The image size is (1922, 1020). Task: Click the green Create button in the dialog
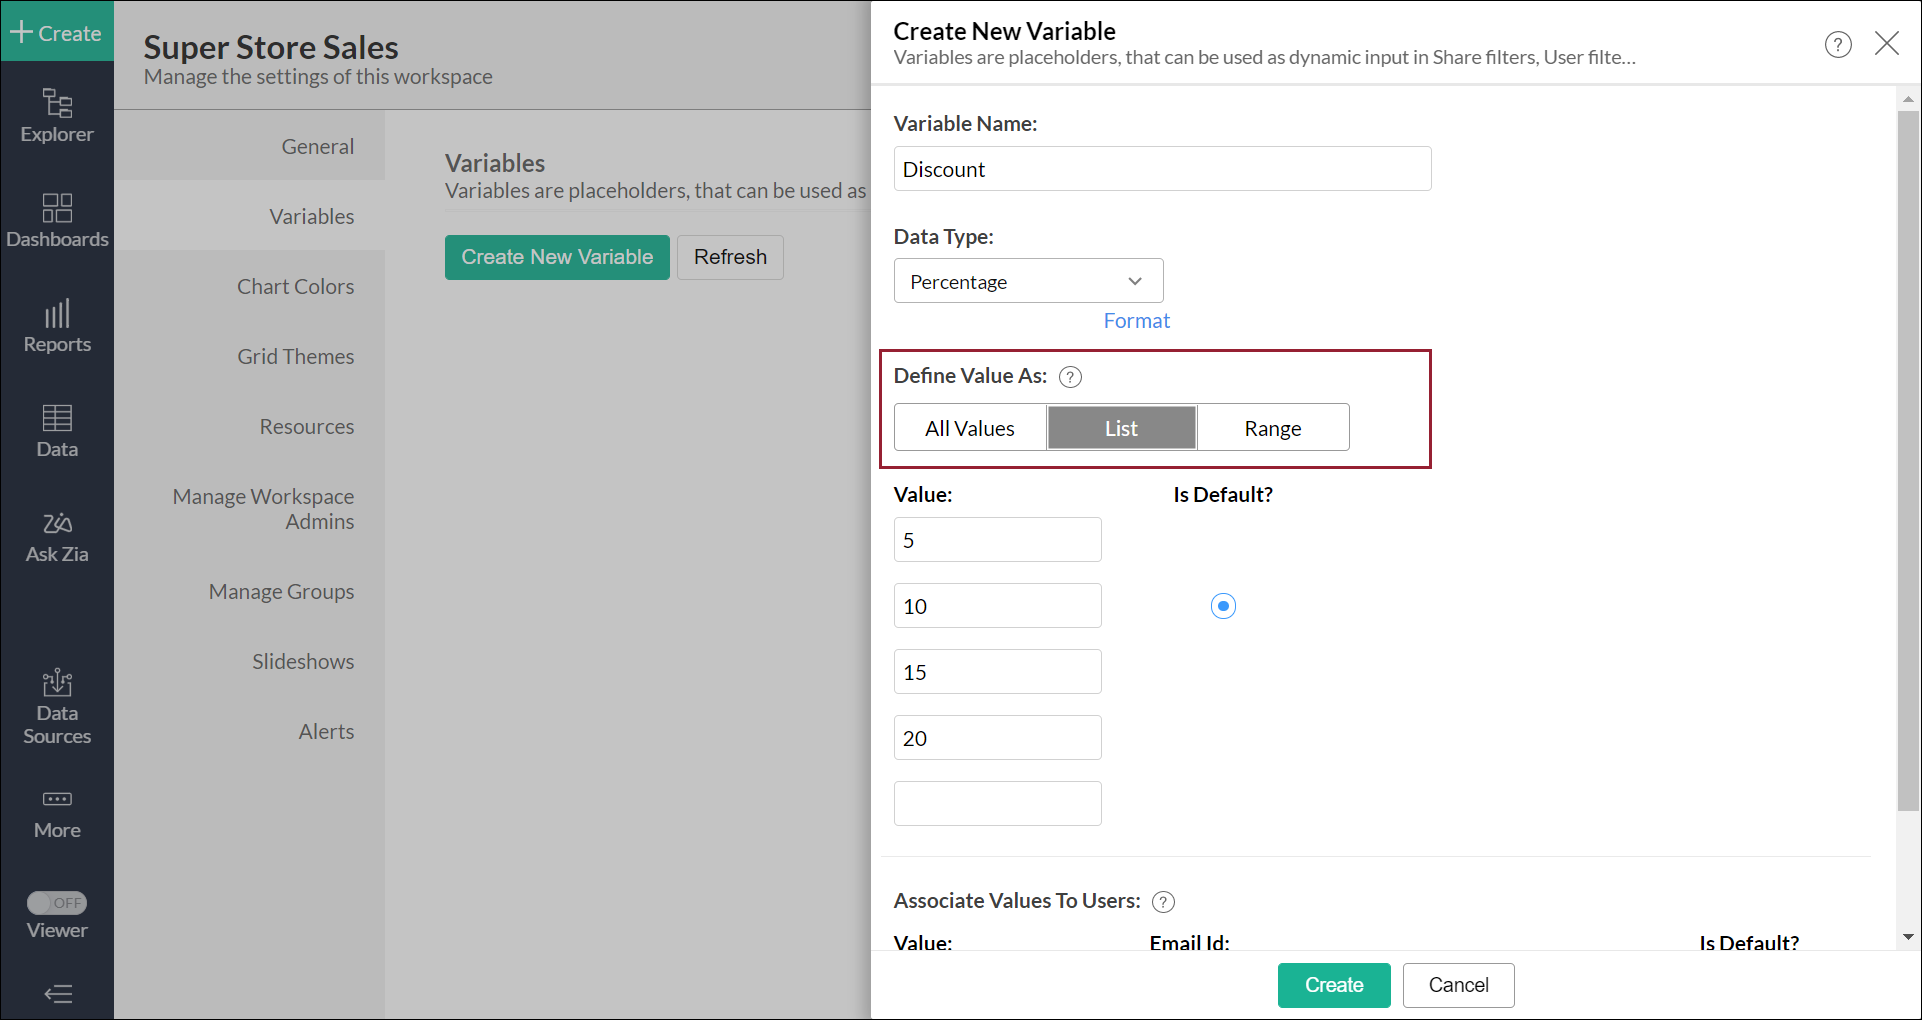(1333, 985)
